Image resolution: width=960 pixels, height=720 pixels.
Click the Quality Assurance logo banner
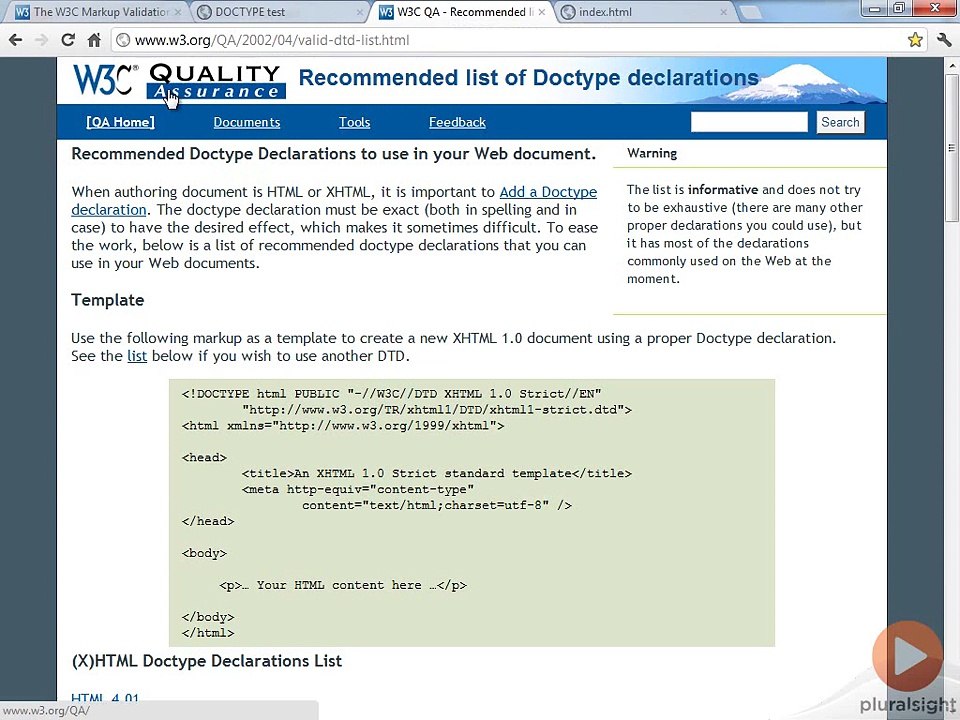[216, 81]
